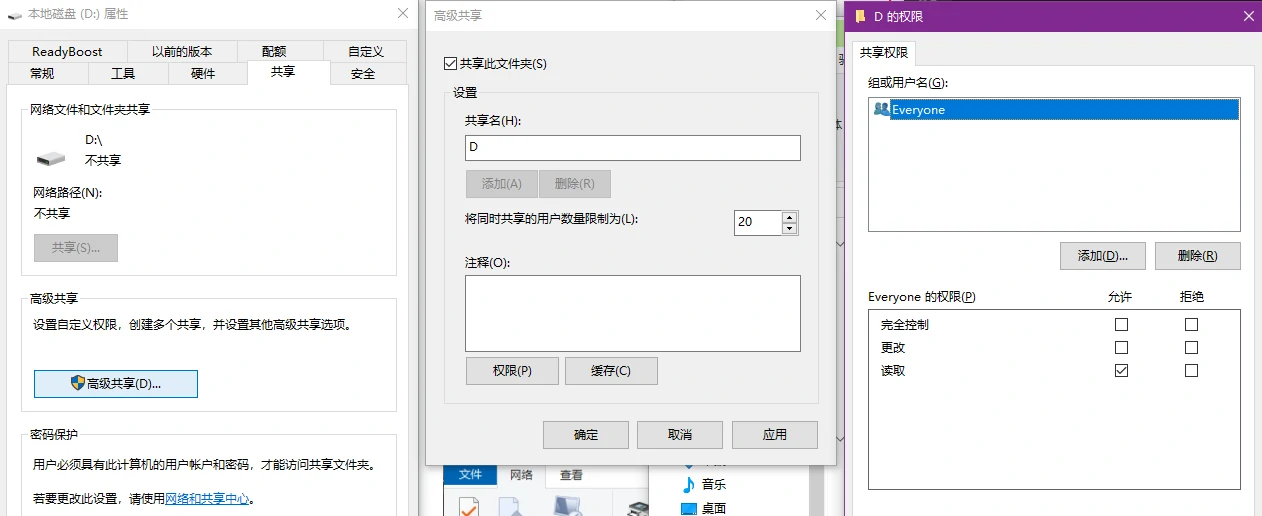Click the Music folder icon
The height and width of the screenshot is (516, 1262).
688,485
